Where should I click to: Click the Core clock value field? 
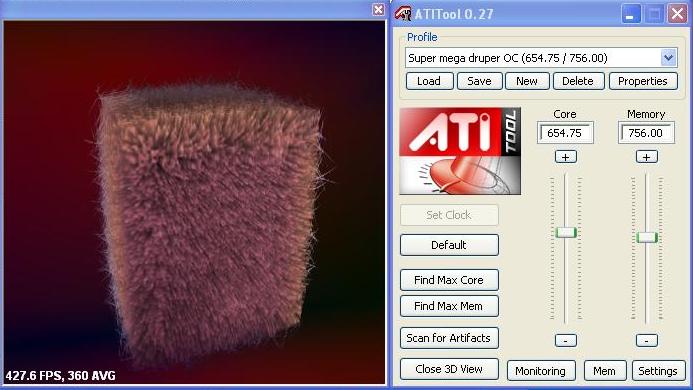[x=565, y=133]
